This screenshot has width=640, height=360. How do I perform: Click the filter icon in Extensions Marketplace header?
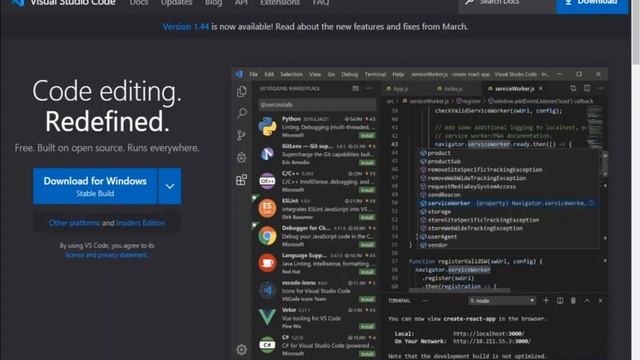(x=356, y=88)
